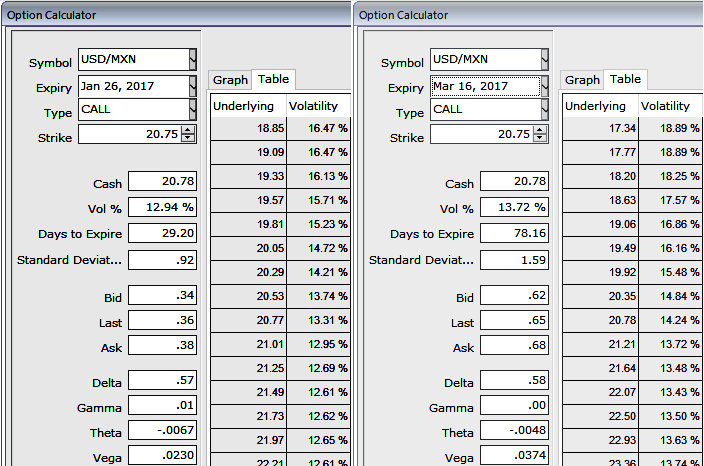Click Bid field showing .62
Viewport: 704px width, 466px height.
[x=515, y=295]
